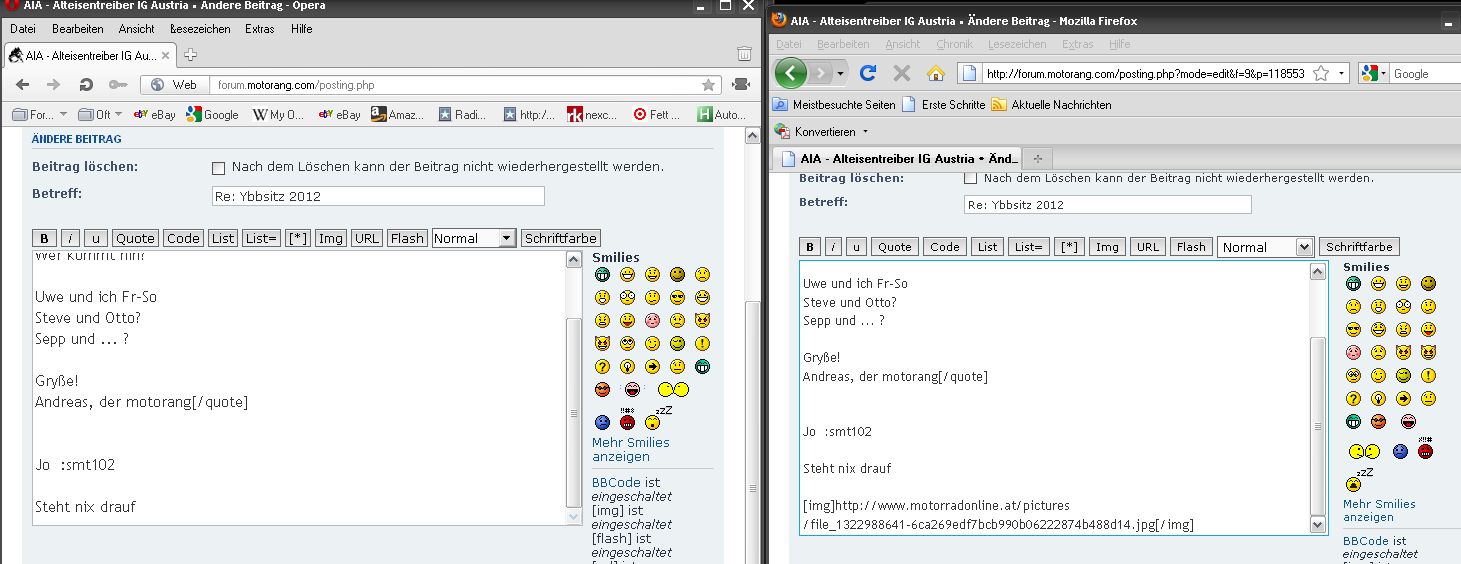Click the Schriftfarbe button in Opera
Viewport: 1461px width, 564px height.
tap(561, 238)
